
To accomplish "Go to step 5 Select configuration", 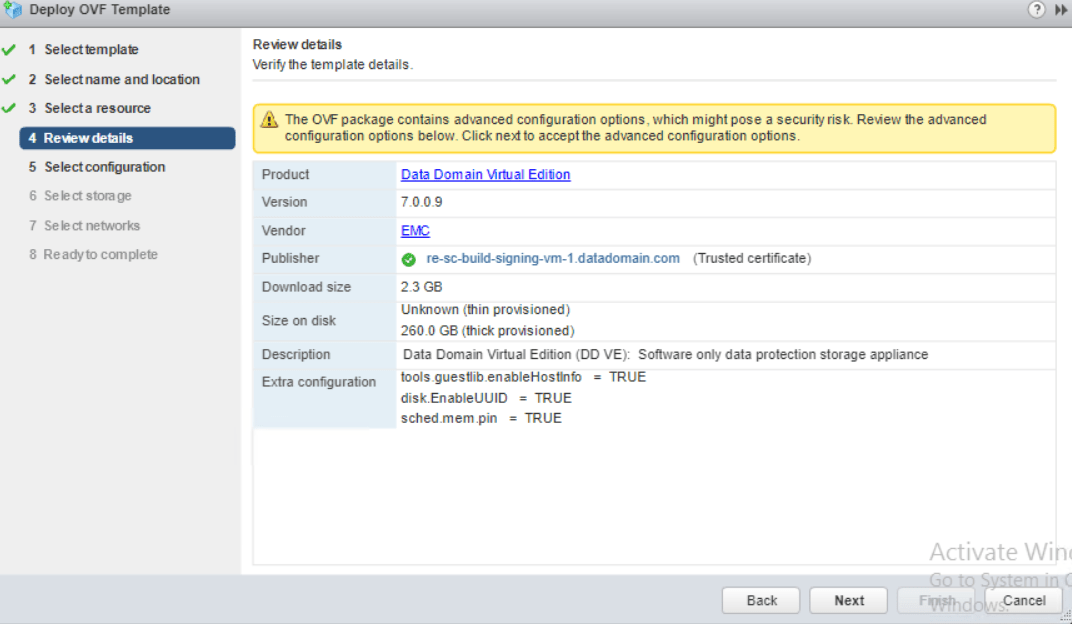I will click(x=97, y=167).
